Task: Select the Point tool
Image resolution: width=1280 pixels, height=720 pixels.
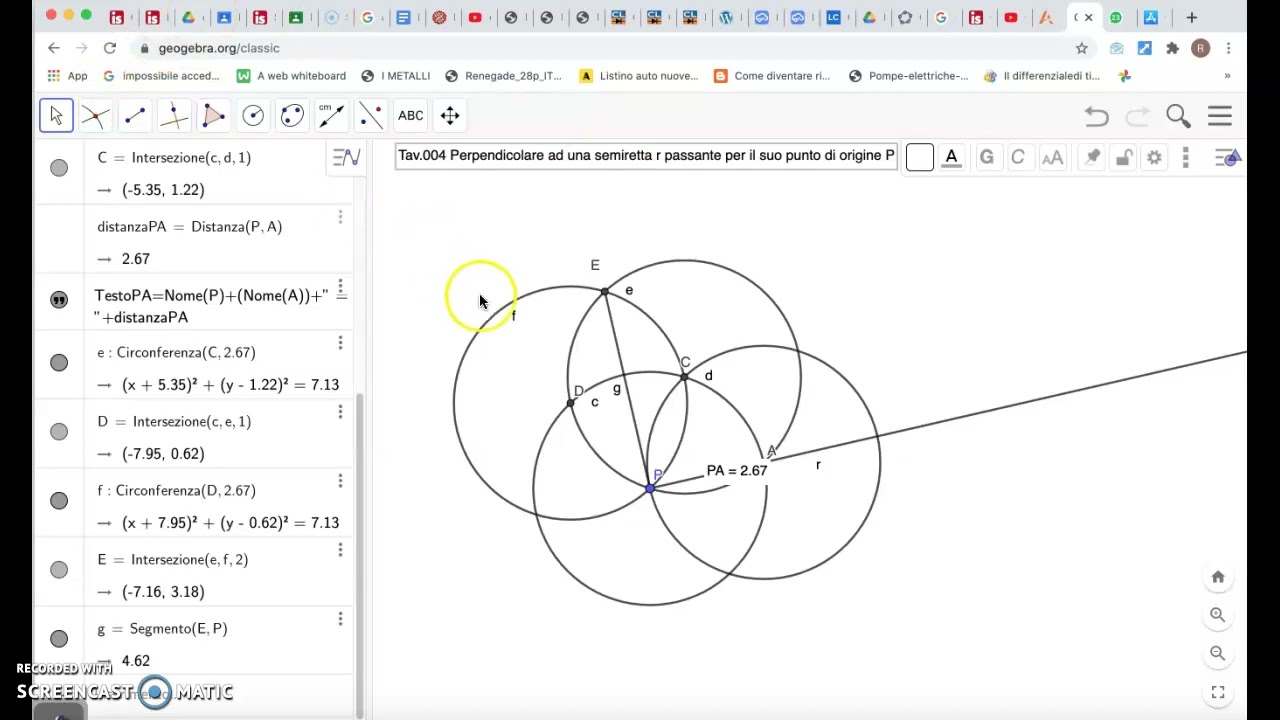Action: click(x=96, y=115)
